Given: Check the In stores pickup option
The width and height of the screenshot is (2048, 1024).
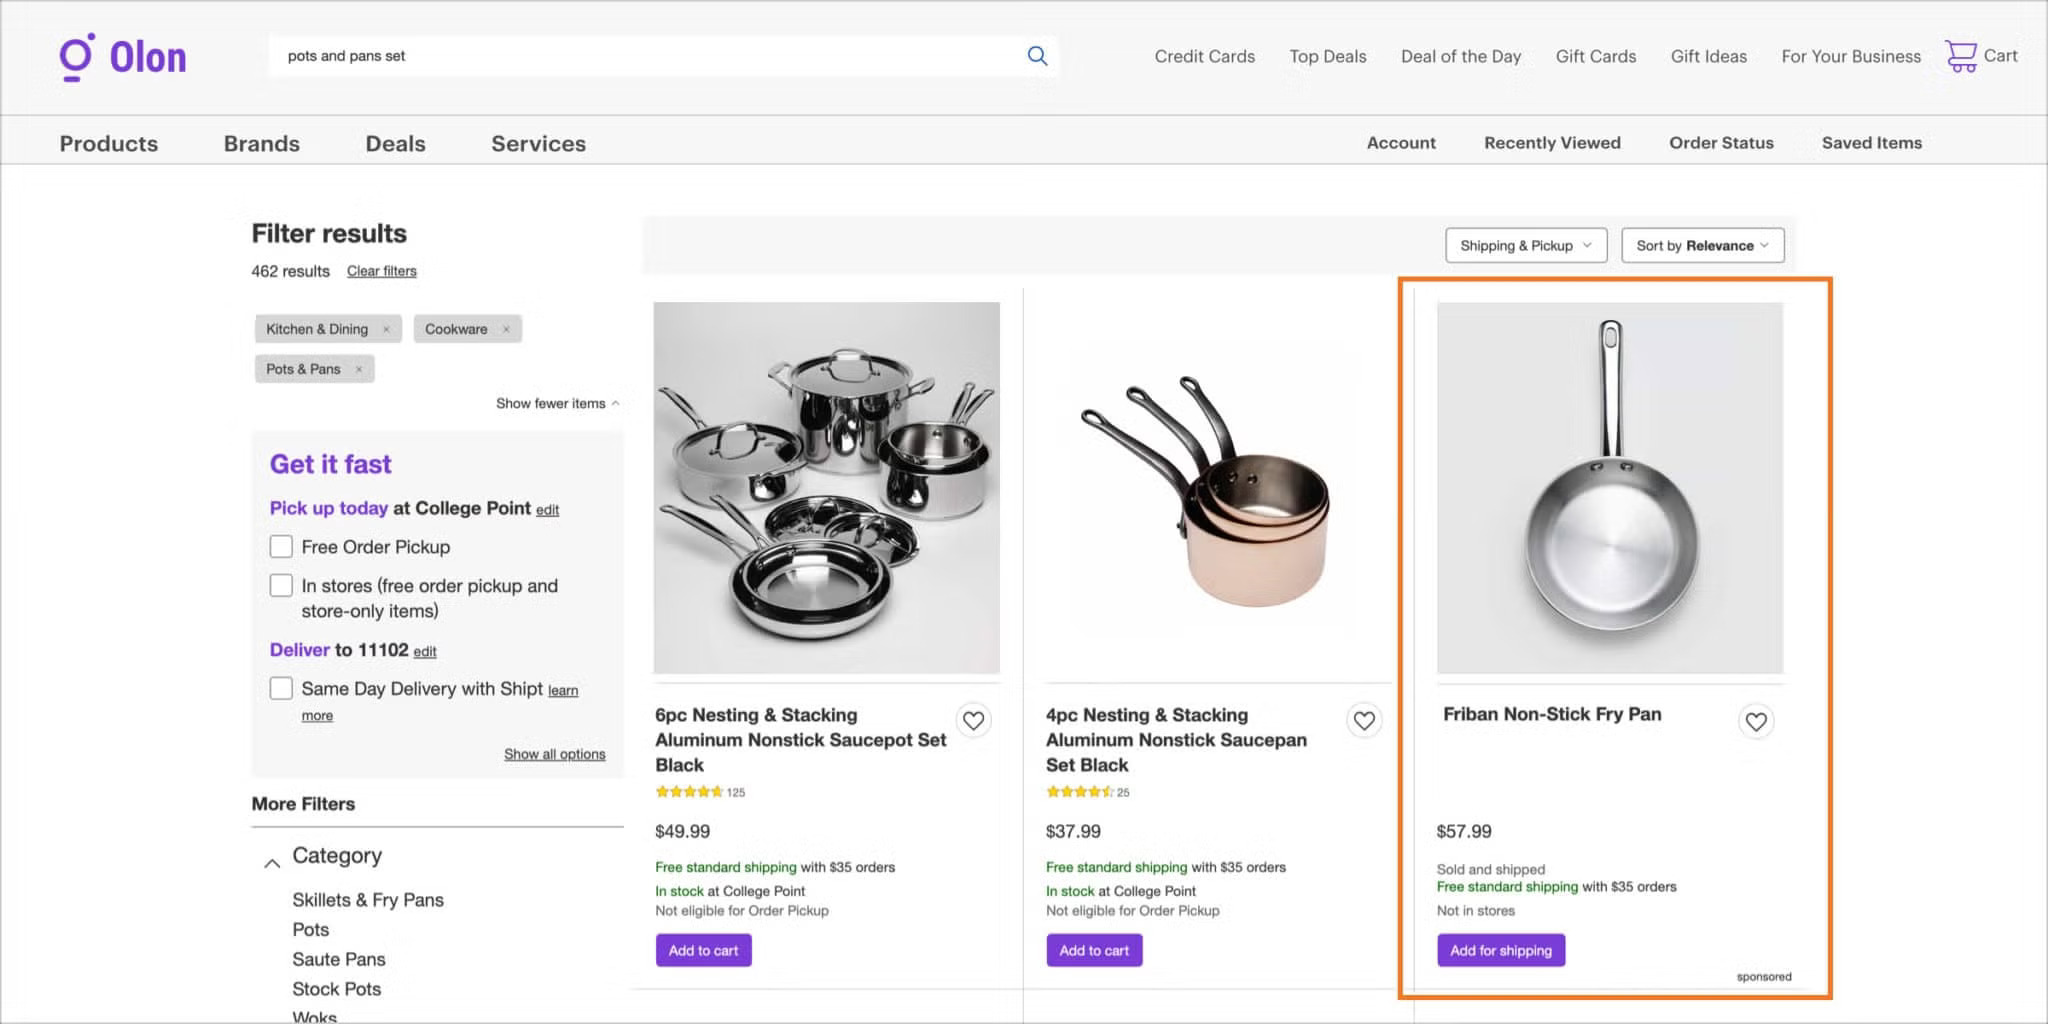Looking at the screenshot, I should coord(282,586).
